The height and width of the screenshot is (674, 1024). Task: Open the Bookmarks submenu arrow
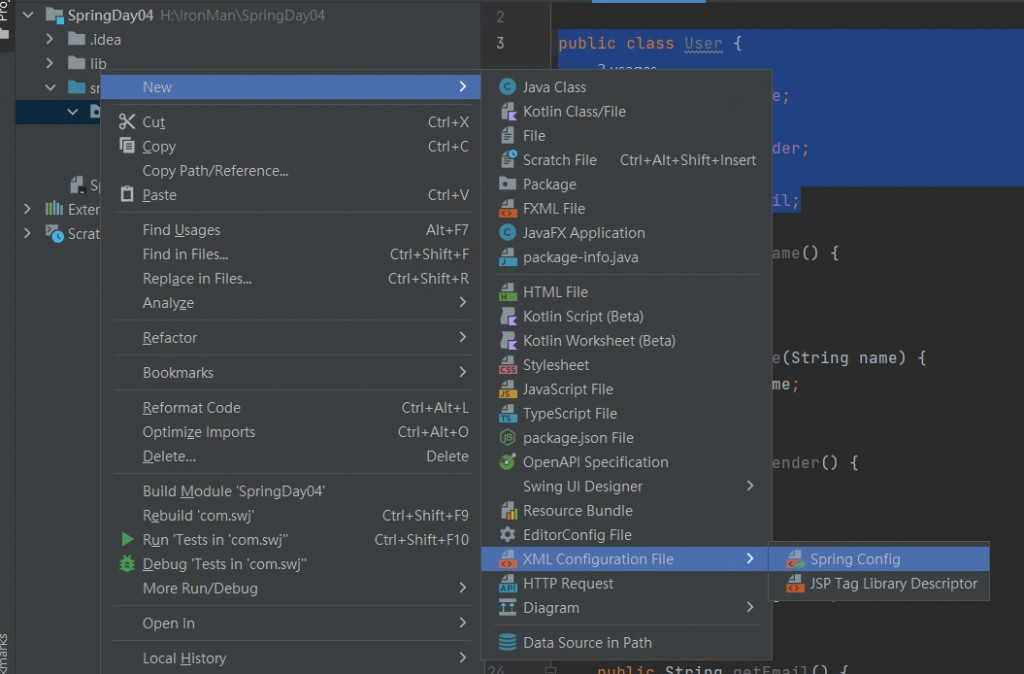[x=462, y=372]
